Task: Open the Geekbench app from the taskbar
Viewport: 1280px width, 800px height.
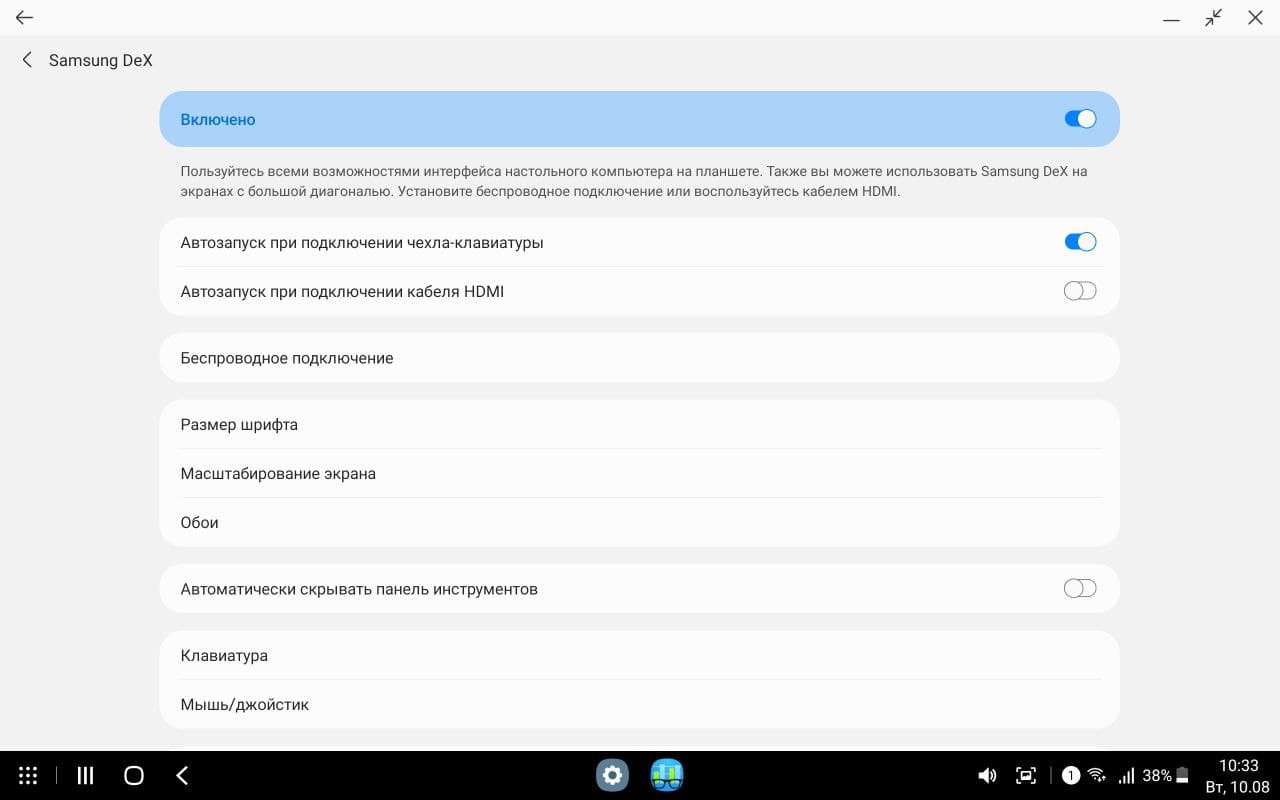Action: click(666, 775)
